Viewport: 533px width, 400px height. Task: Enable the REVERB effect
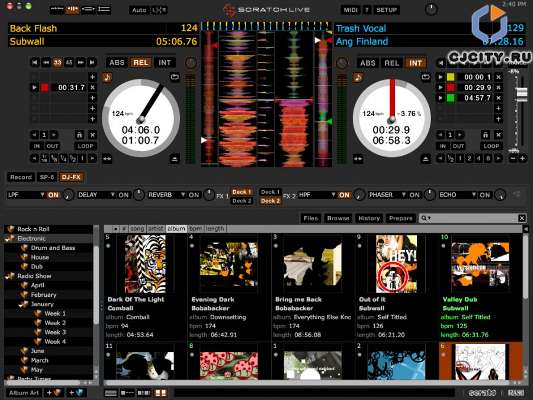[194, 195]
